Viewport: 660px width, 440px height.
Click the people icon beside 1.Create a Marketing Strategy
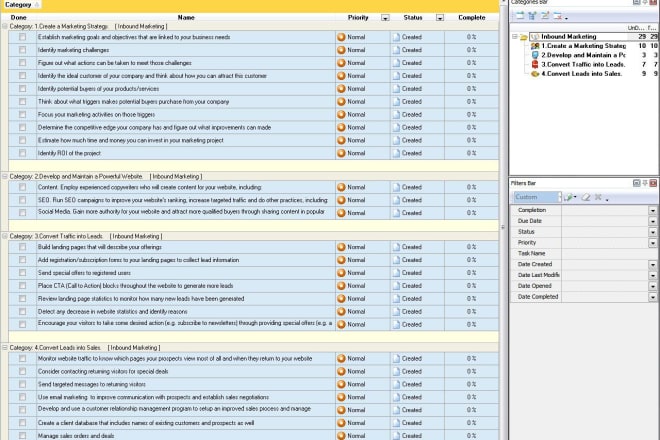click(x=535, y=45)
